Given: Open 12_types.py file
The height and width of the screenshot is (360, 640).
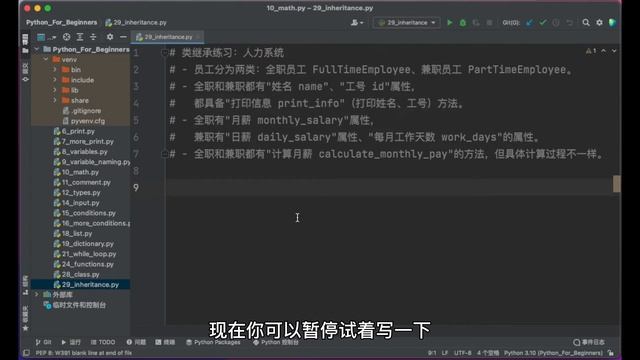Looking at the screenshot, I should [77, 192].
